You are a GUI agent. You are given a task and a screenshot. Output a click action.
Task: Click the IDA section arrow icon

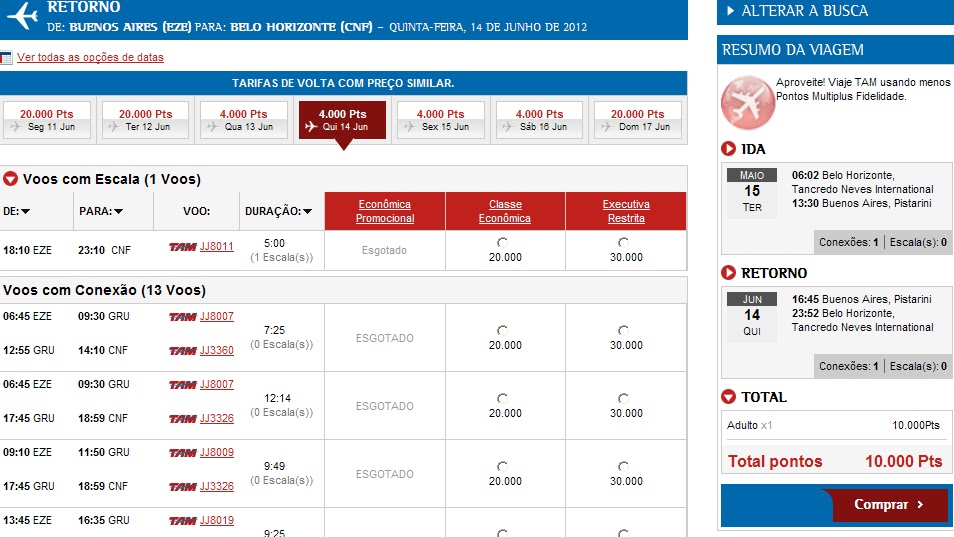click(x=728, y=149)
